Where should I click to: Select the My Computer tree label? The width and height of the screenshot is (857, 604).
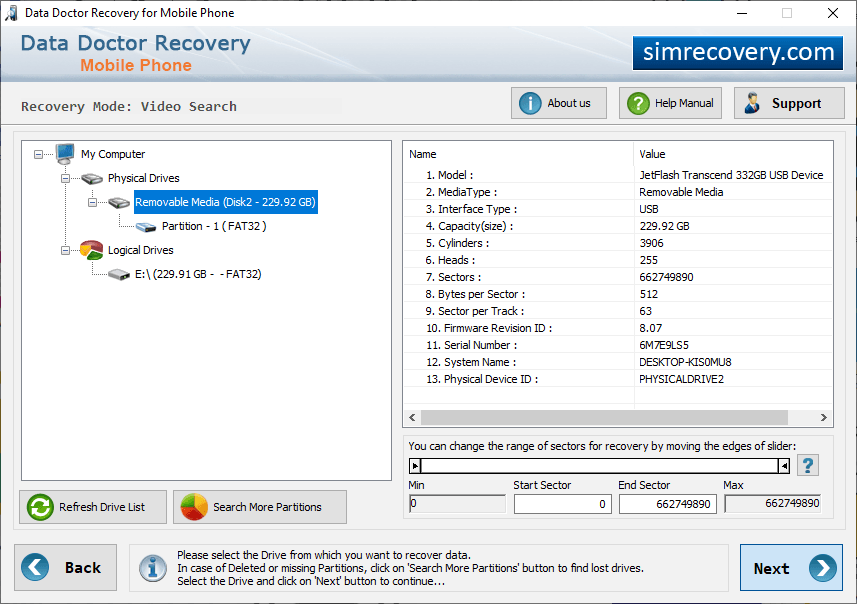point(113,154)
